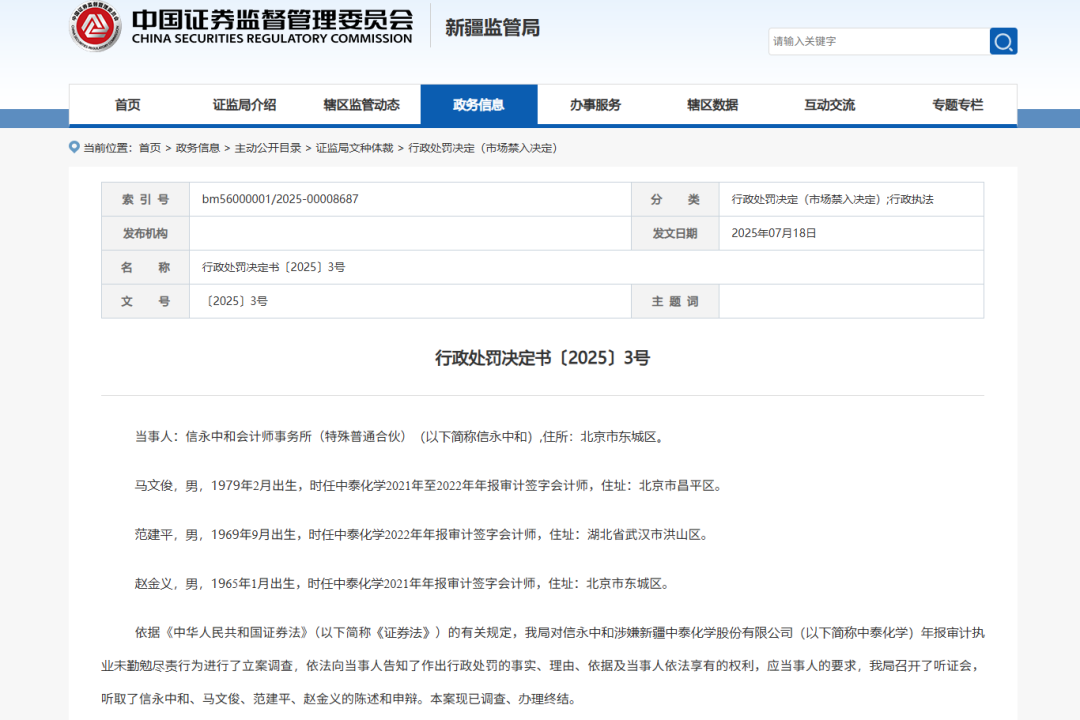
Task: Click the 发文日期 table label
Action: (x=675, y=234)
